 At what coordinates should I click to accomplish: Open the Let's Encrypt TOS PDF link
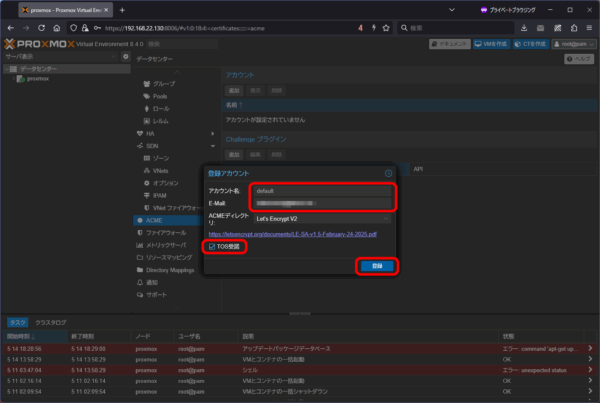(292, 234)
